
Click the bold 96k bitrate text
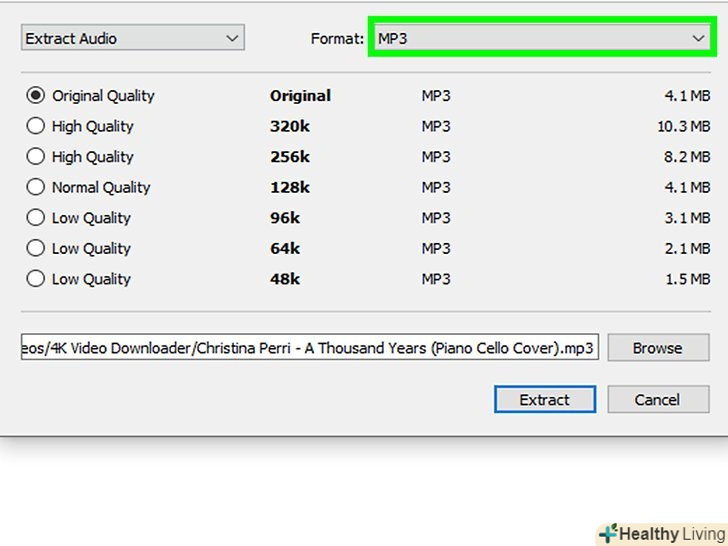[x=285, y=218]
